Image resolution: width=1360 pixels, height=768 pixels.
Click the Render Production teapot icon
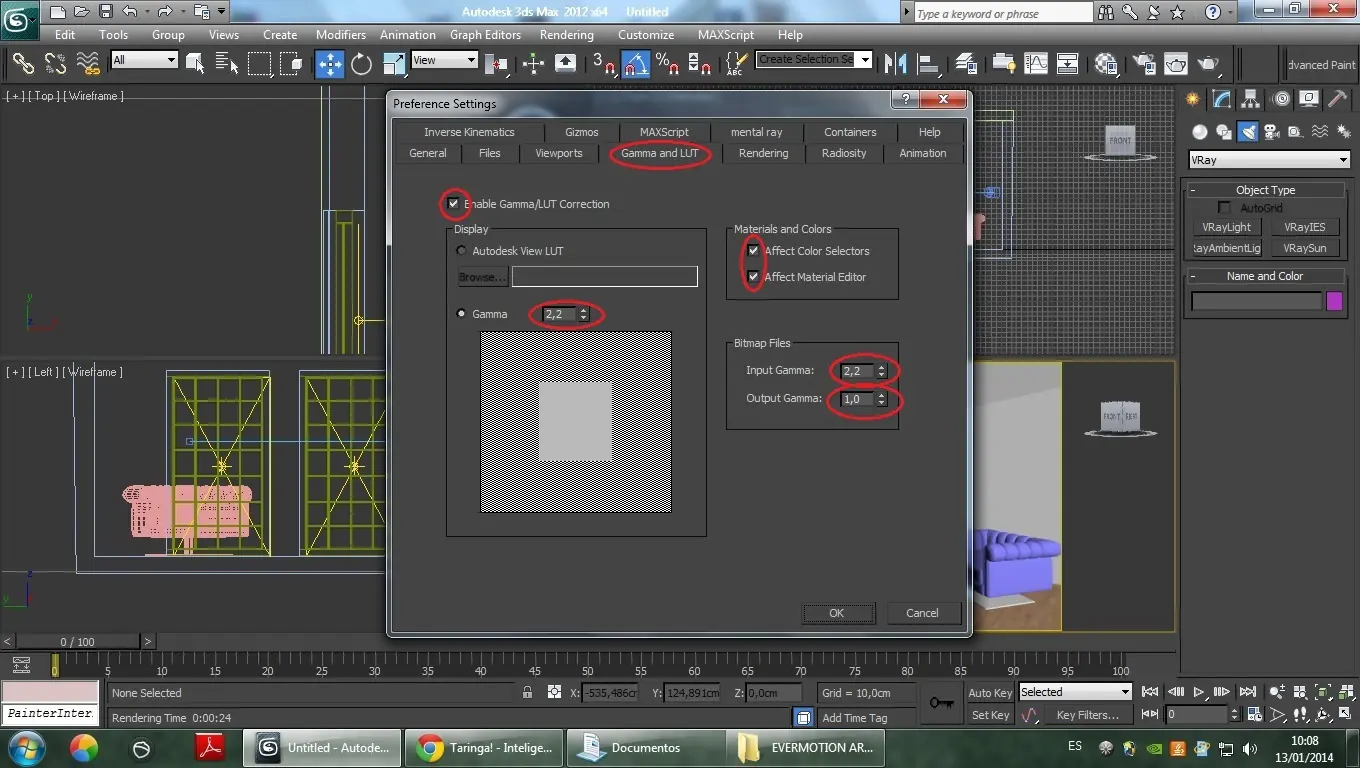click(x=1210, y=63)
